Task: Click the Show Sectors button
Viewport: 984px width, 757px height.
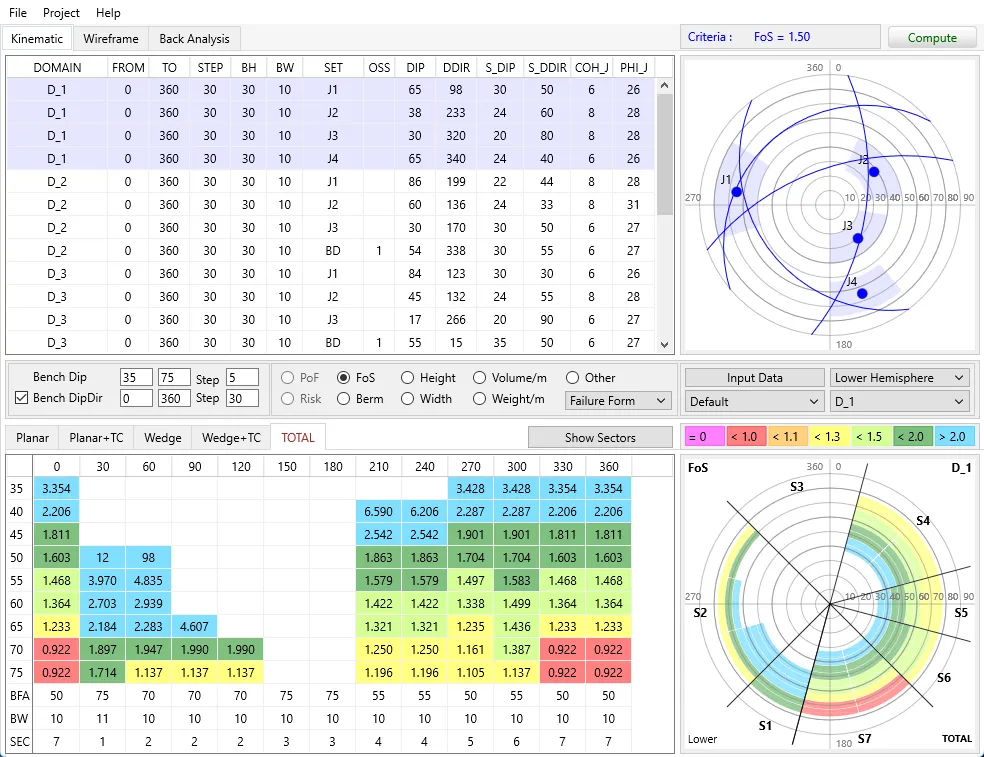Action: [x=600, y=438]
